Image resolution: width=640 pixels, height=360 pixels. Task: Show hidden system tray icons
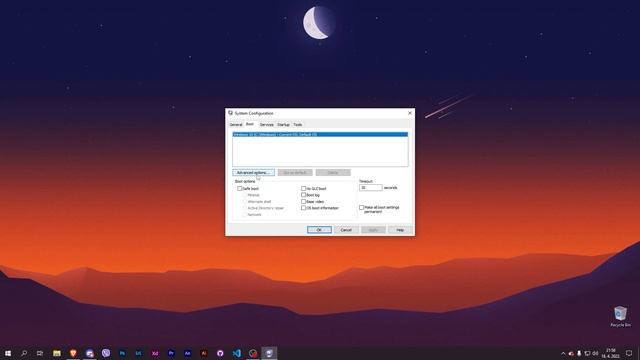(x=563, y=353)
